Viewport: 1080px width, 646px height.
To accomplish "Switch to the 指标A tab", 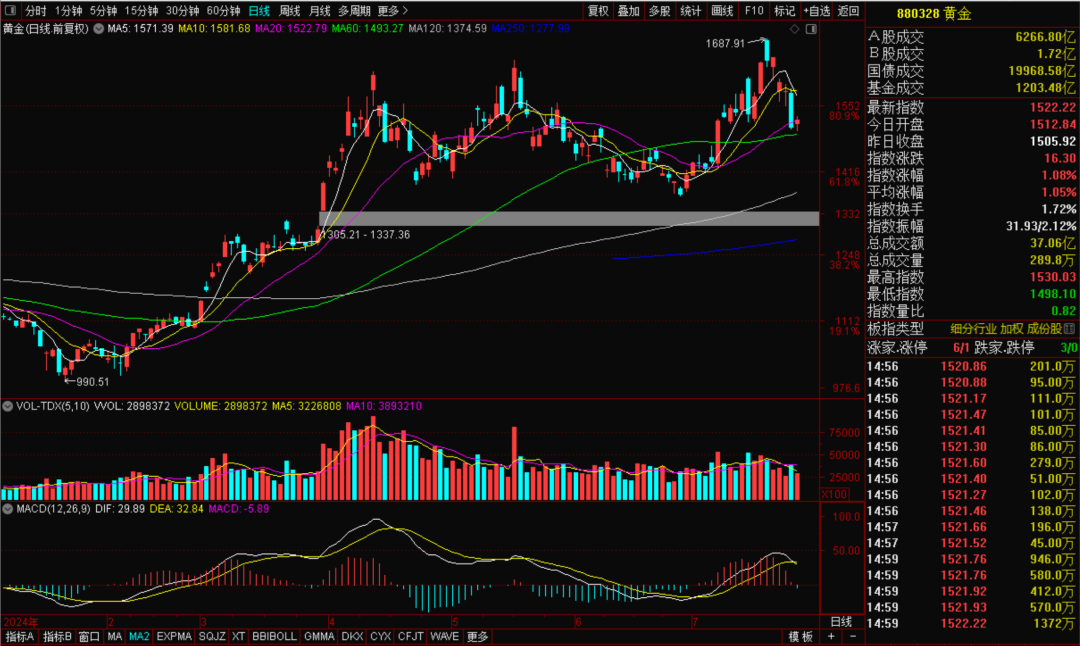I will (20, 637).
